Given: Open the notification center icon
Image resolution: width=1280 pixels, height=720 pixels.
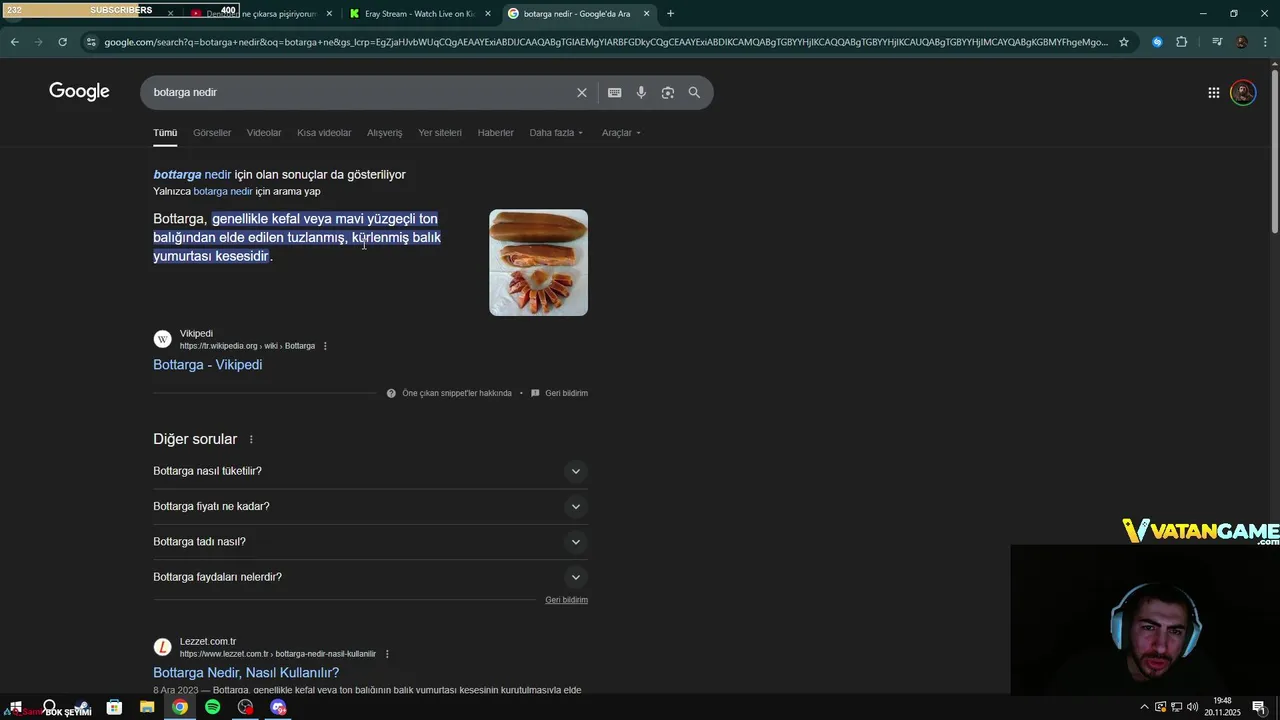Looking at the screenshot, I should (x=1259, y=707).
